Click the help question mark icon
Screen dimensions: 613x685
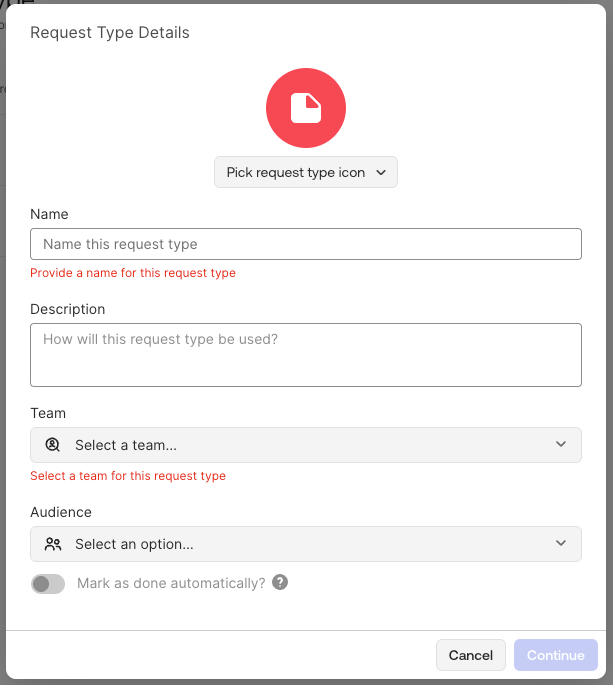(280, 582)
